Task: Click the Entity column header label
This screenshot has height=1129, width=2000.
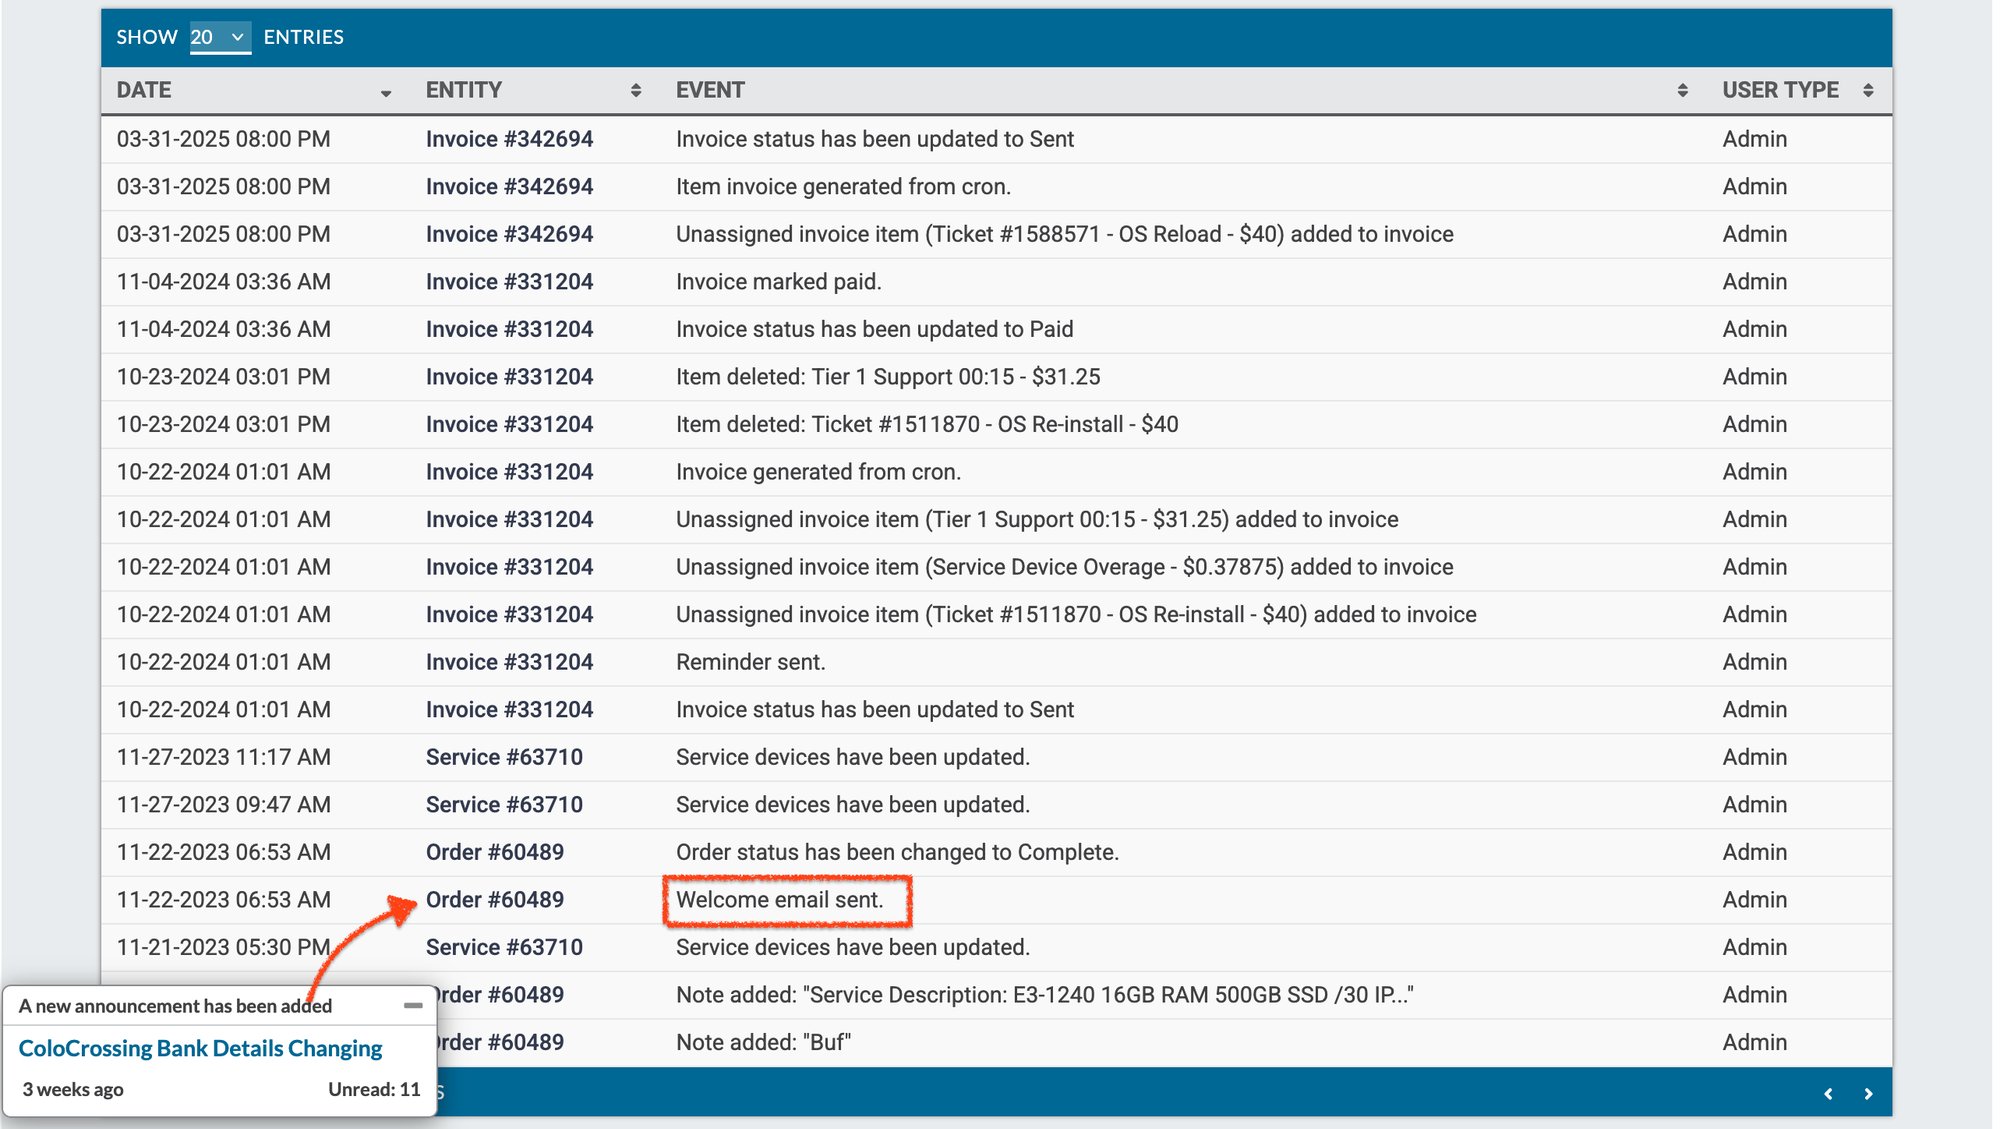Action: coord(463,91)
